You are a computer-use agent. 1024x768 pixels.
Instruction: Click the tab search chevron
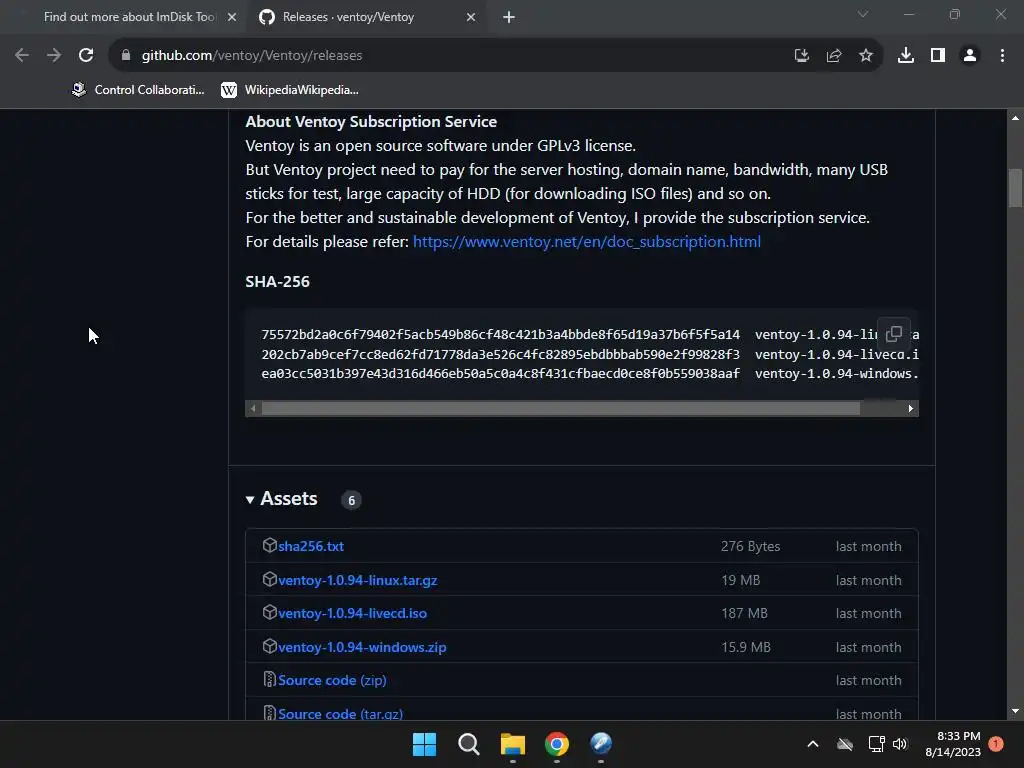(x=863, y=14)
